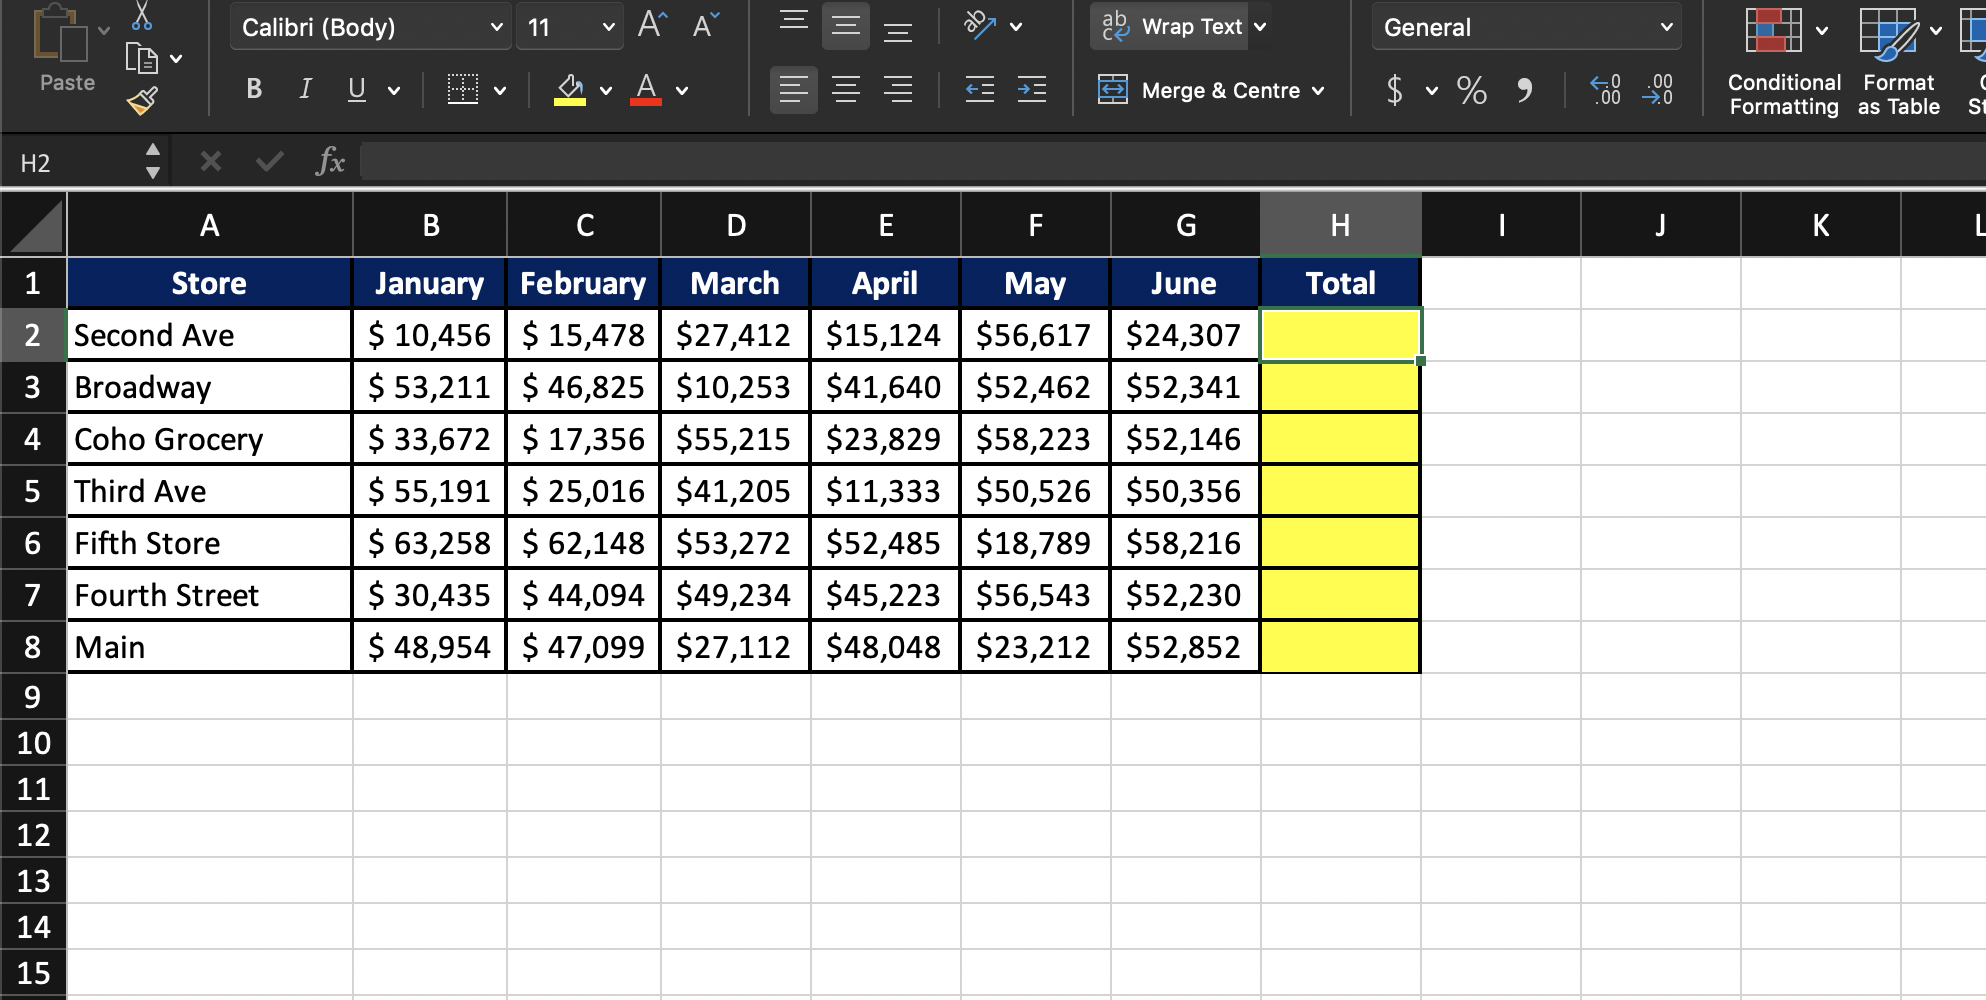Expand Wrap Text options arrow

point(1260,27)
